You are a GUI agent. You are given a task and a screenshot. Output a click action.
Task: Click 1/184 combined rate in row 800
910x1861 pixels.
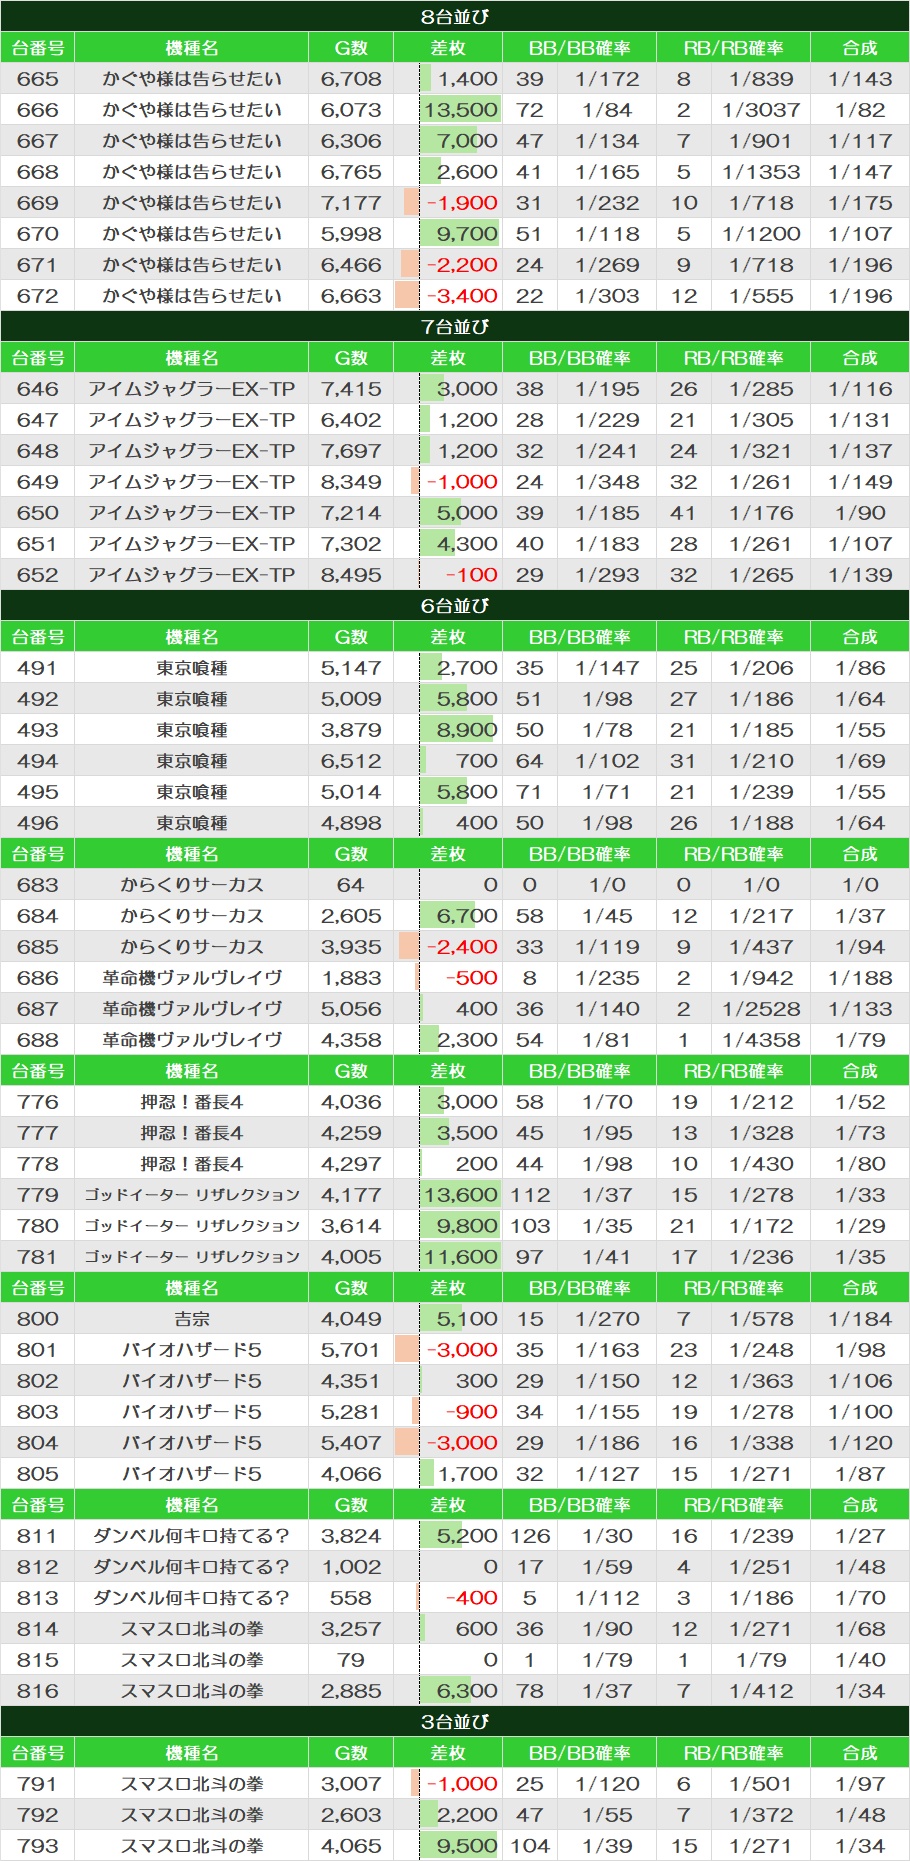coord(860,1319)
